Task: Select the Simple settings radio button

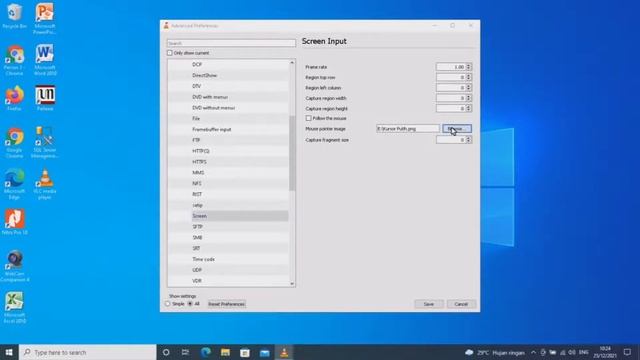Action: pos(168,304)
